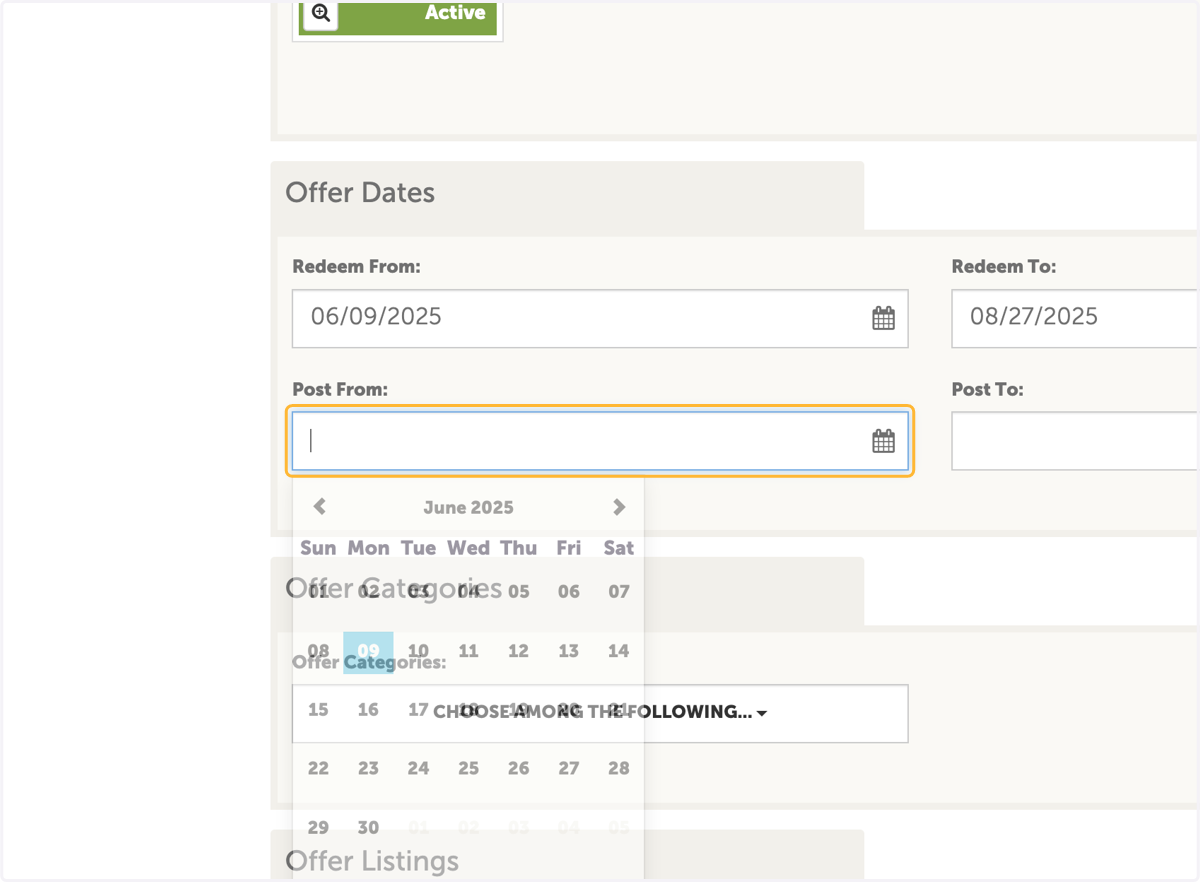Screen dimensions: 1200x882
Task: Choose June 23 in the calendar
Action: [x=368, y=769]
